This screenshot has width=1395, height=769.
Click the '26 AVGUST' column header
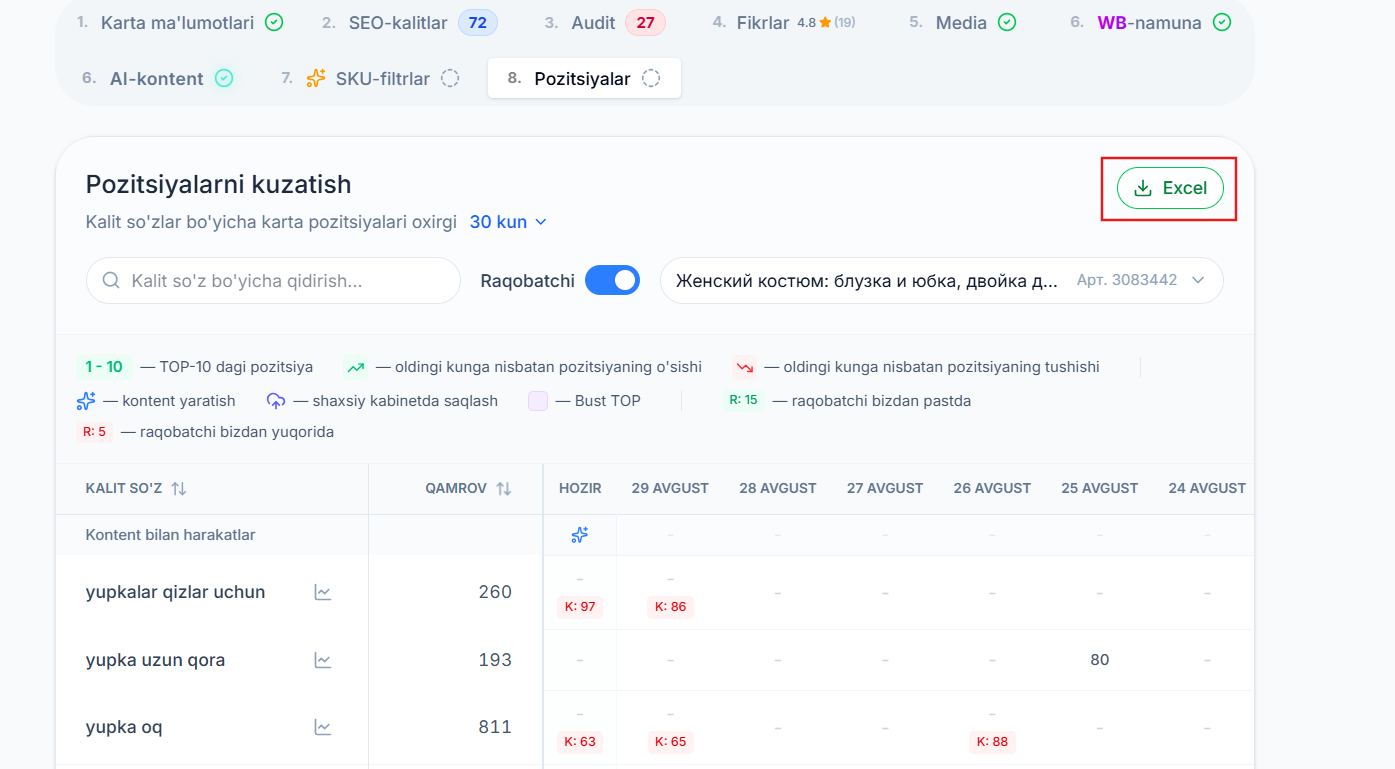tap(992, 489)
